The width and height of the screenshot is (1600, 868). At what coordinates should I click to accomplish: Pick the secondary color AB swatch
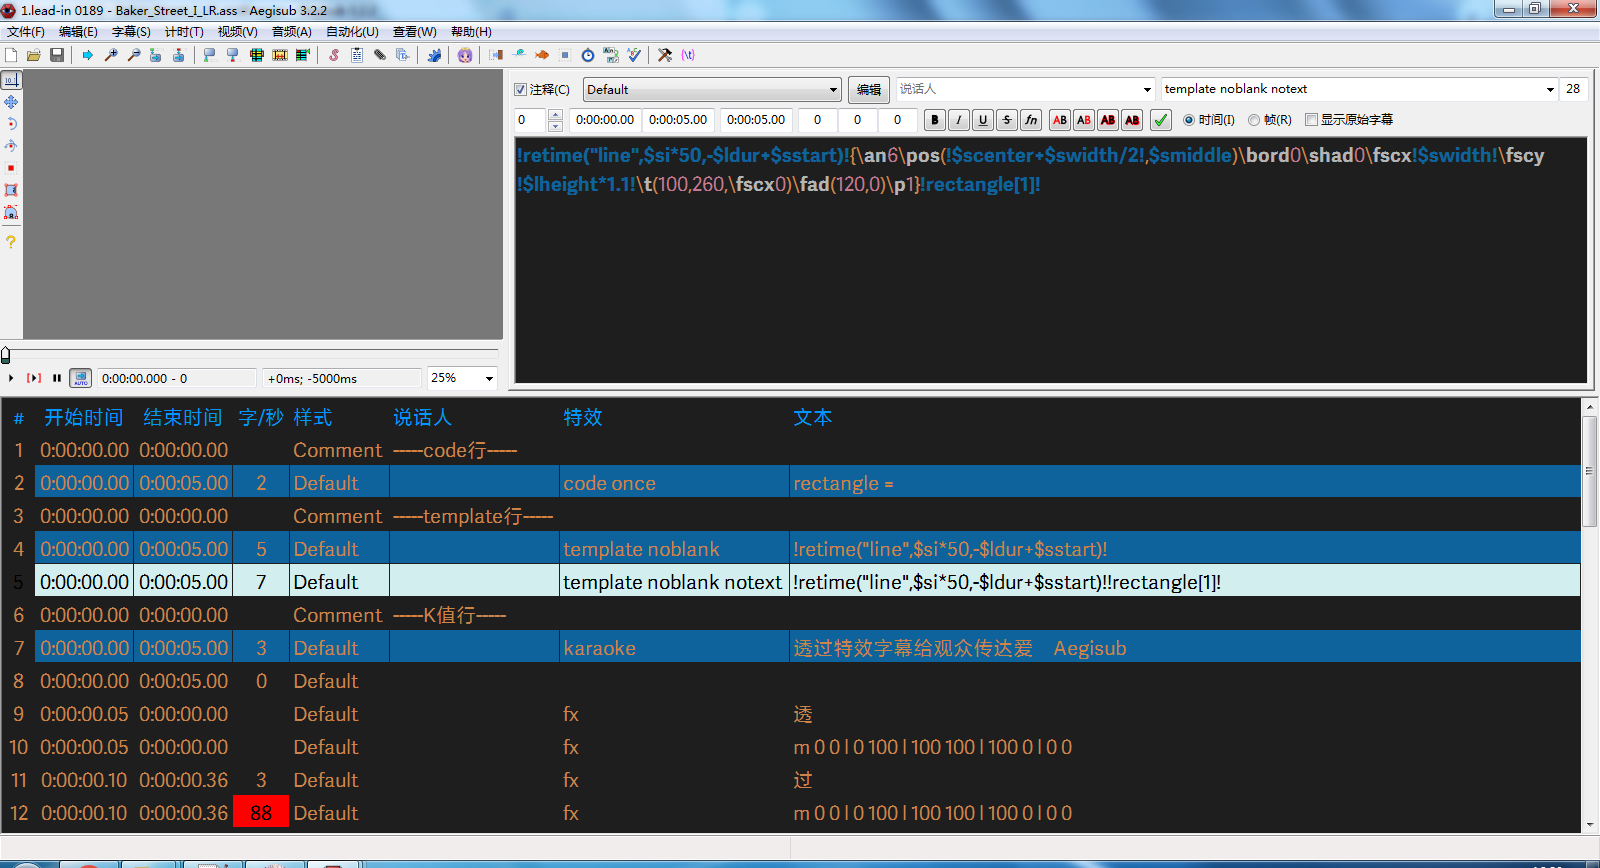pos(1084,120)
